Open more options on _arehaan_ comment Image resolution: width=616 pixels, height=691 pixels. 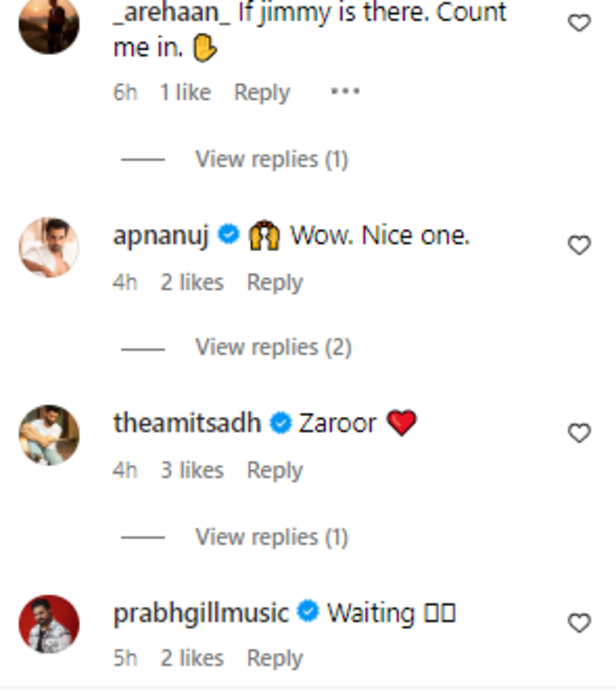tap(344, 92)
